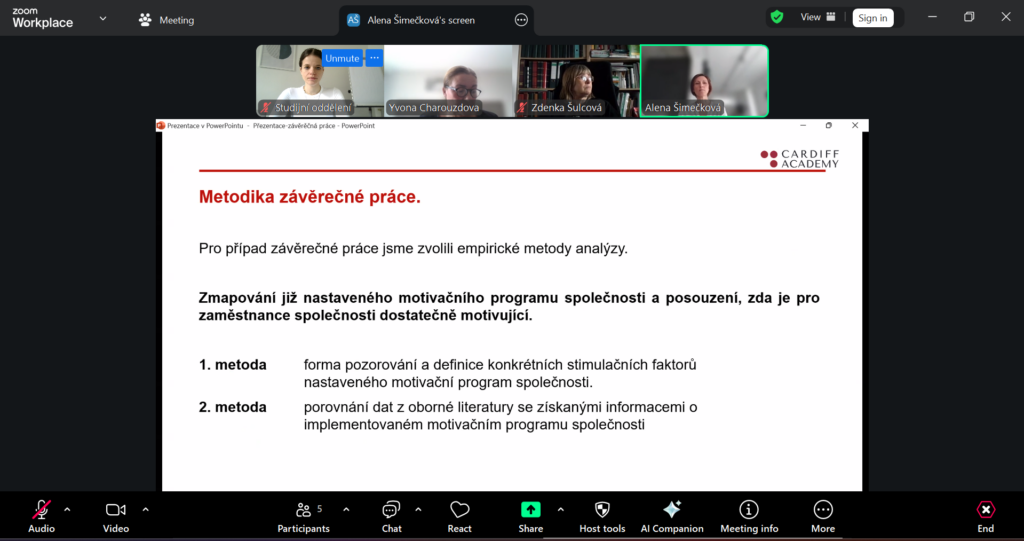Click the Zoom Workplace logo
Image resolution: width=1024 pixels, height=541 pixels.
[42, 18]
